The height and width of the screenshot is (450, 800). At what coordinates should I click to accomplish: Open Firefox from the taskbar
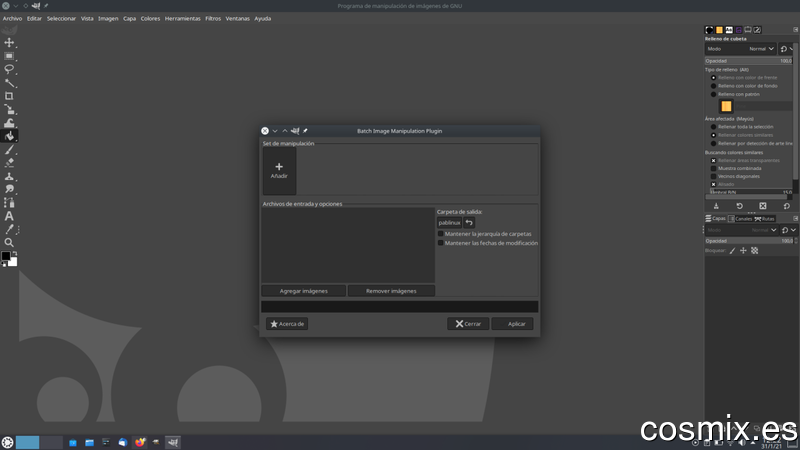(139, 442)
